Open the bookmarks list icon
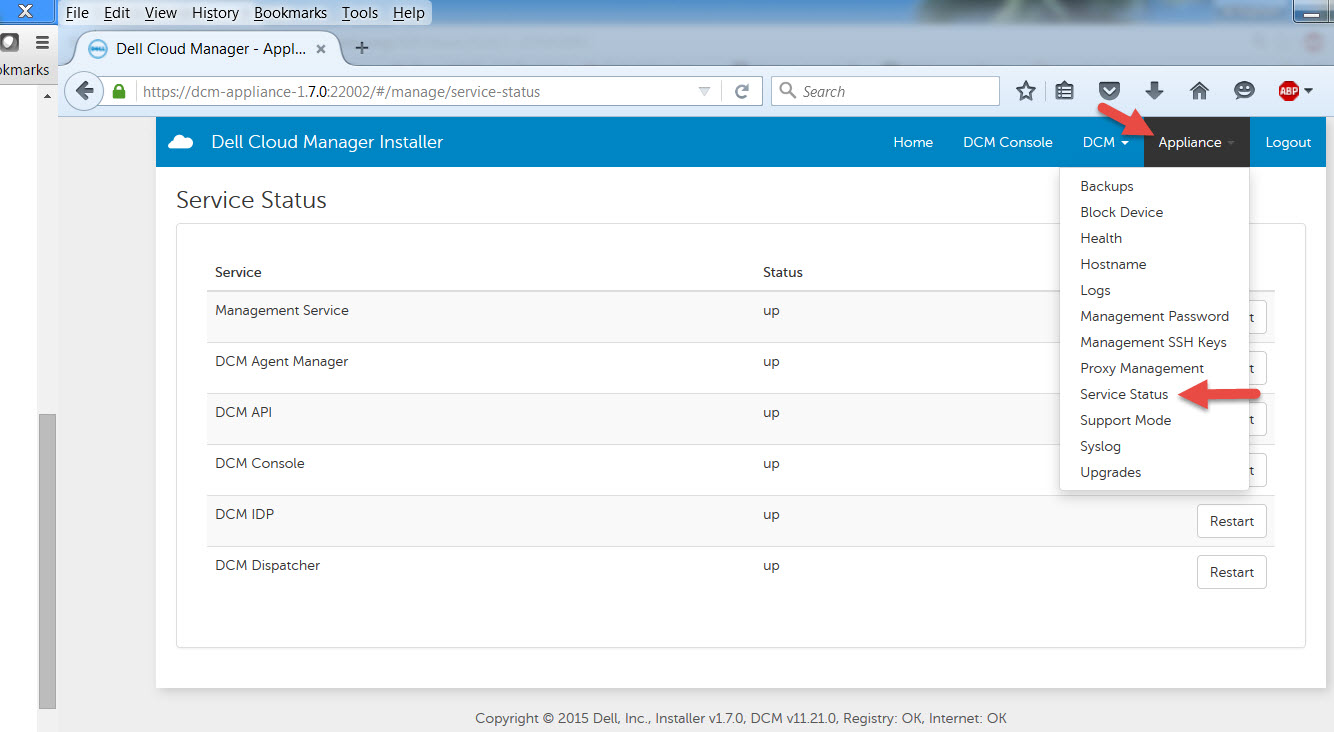 [x=1065, y=91]
